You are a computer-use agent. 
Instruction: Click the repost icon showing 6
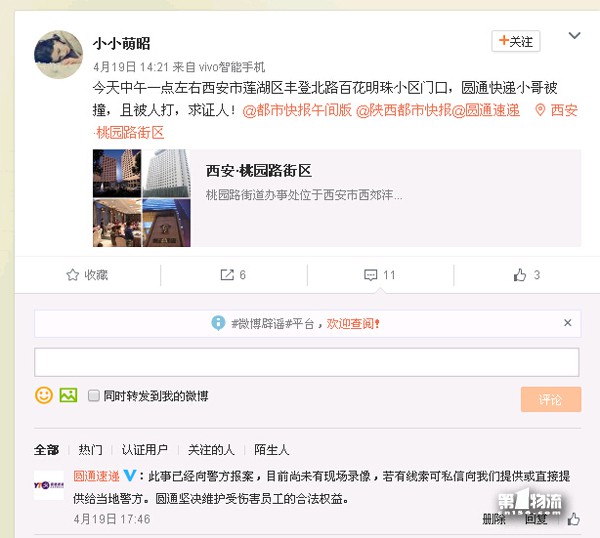click(227, 275)
